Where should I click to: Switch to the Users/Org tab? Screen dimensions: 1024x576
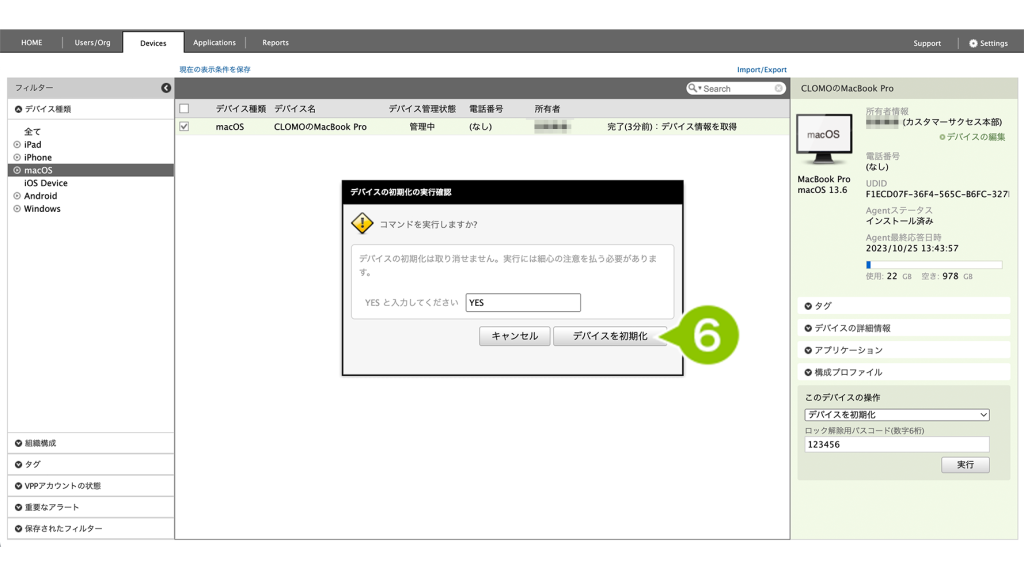(x=92, y=42)
